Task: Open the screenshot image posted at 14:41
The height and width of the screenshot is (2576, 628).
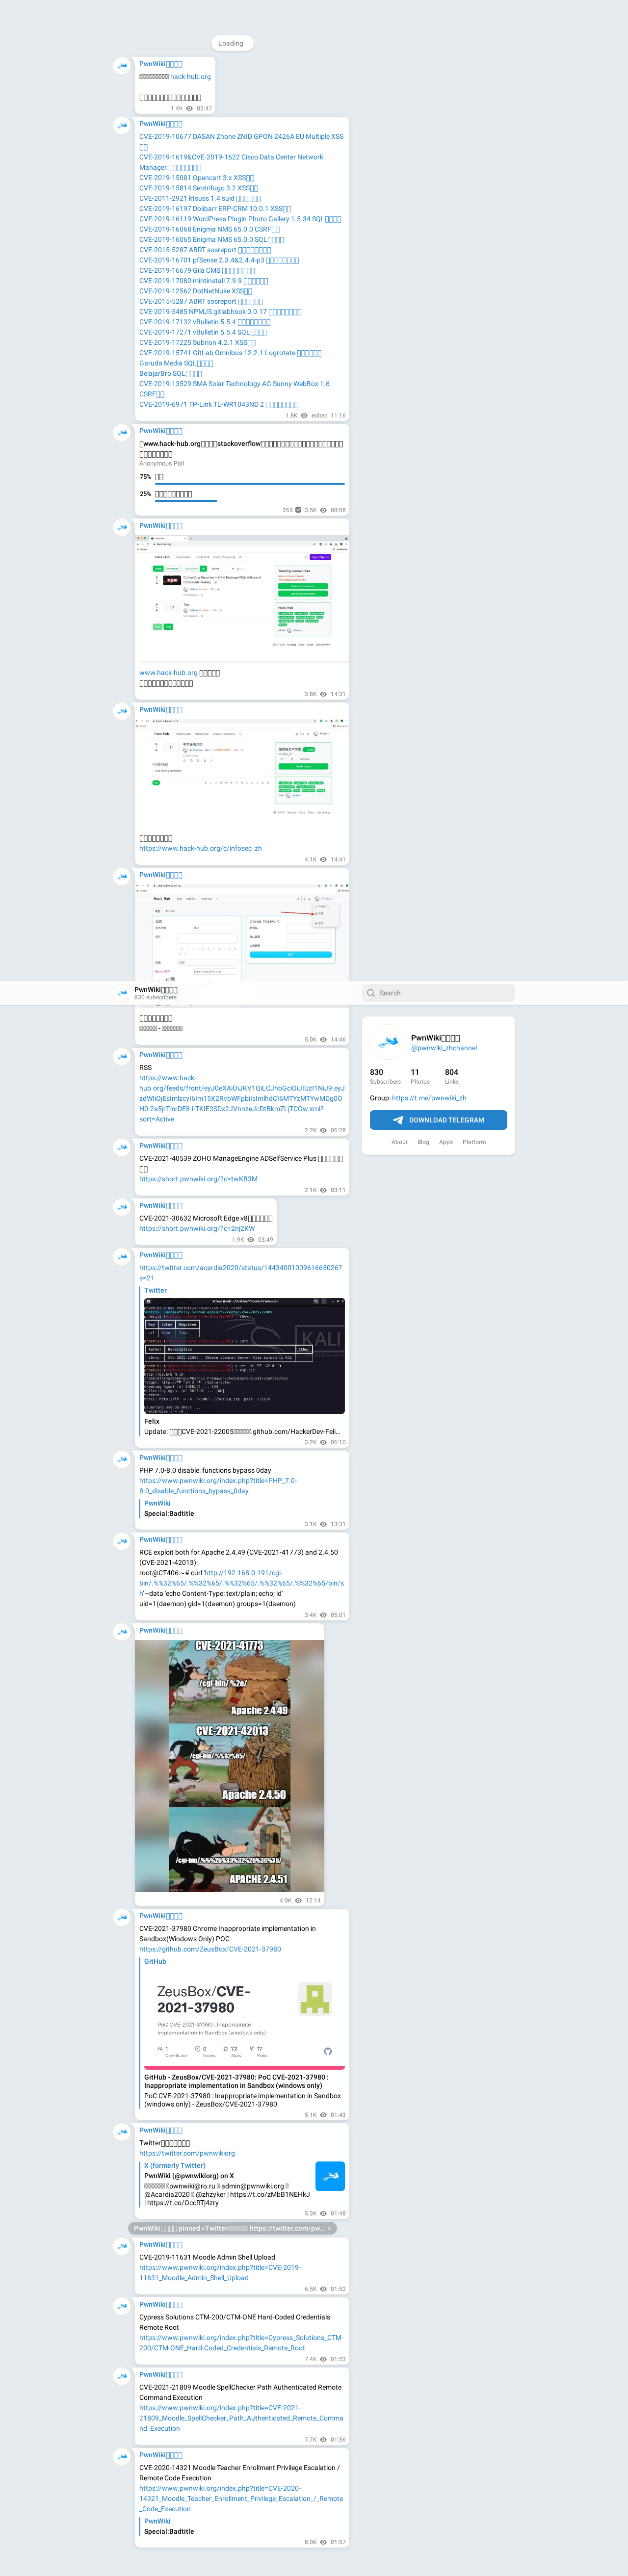Action: 242,773
